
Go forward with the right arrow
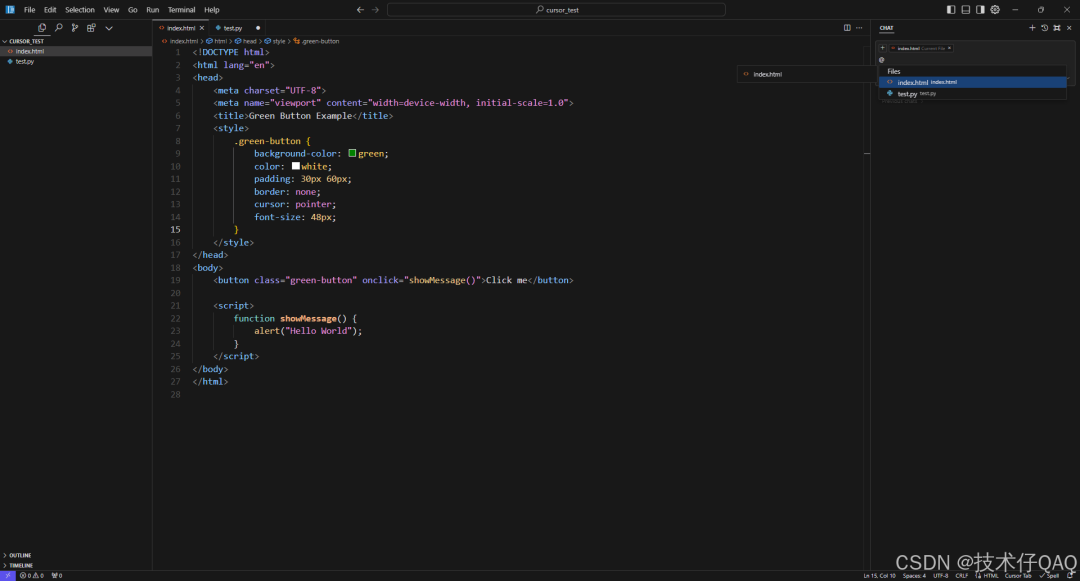pos(375,10)
